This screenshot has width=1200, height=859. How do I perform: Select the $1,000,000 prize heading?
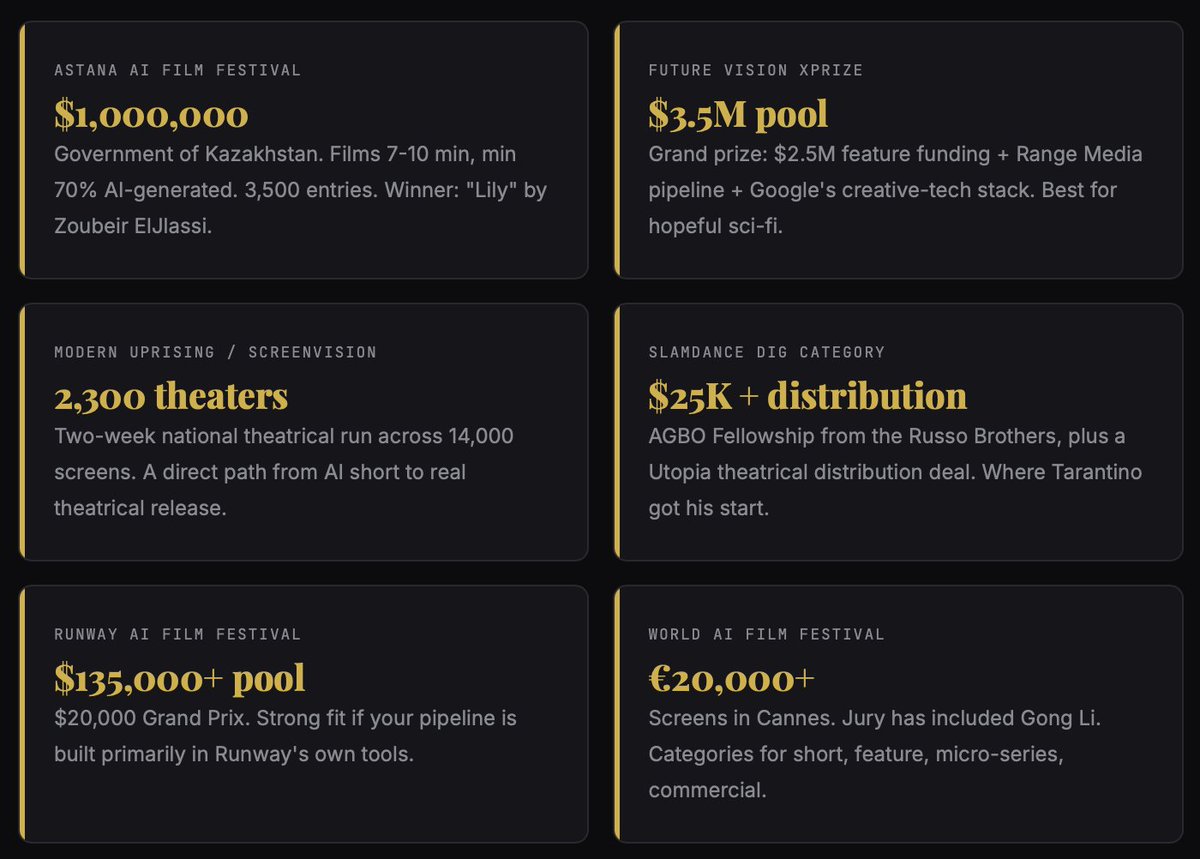[151, 114]
